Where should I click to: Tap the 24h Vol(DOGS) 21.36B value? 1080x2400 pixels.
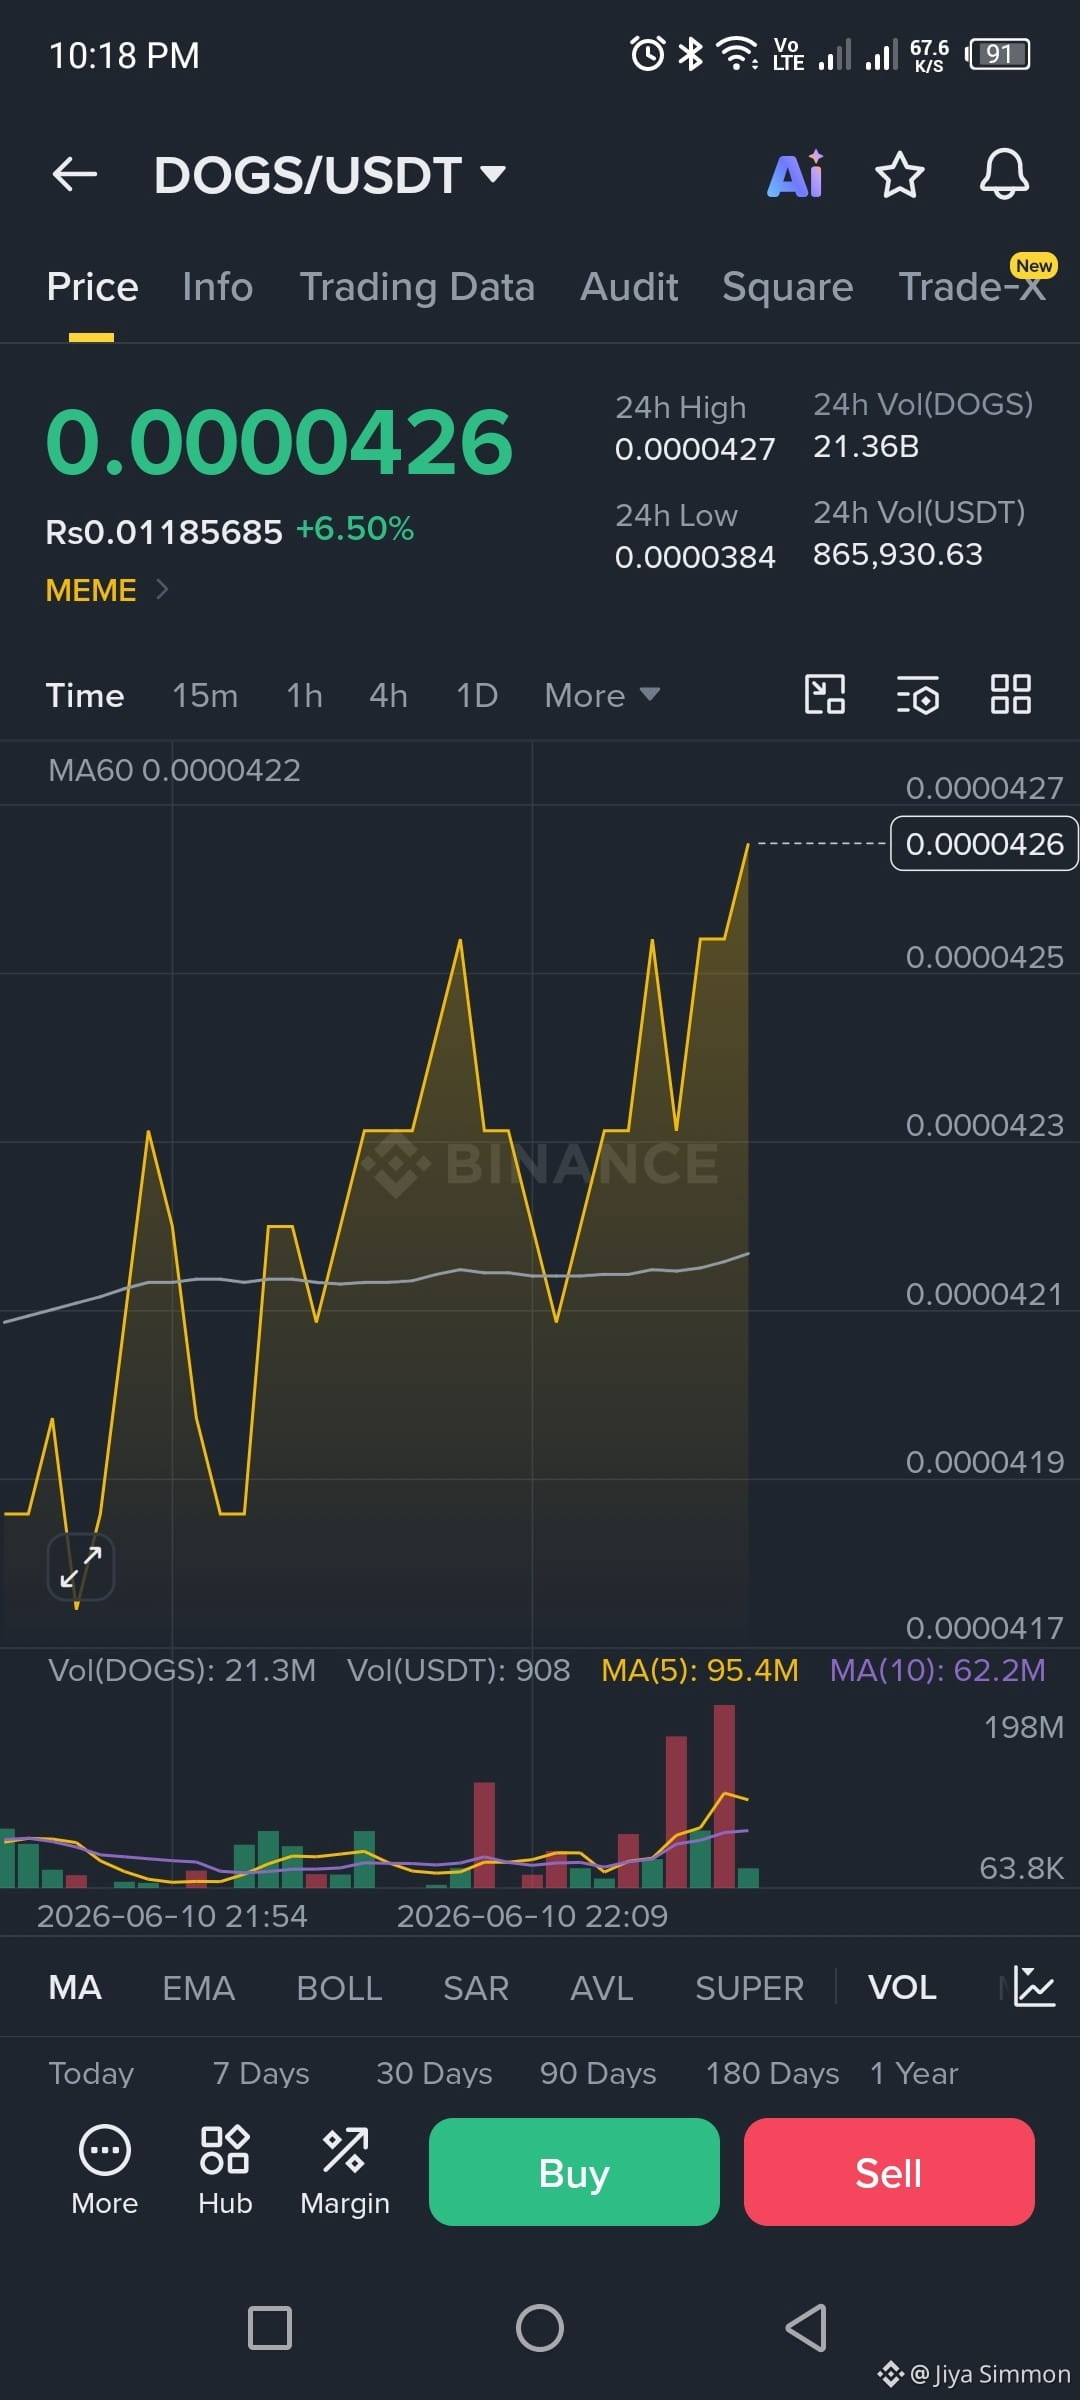click(866, 446)
